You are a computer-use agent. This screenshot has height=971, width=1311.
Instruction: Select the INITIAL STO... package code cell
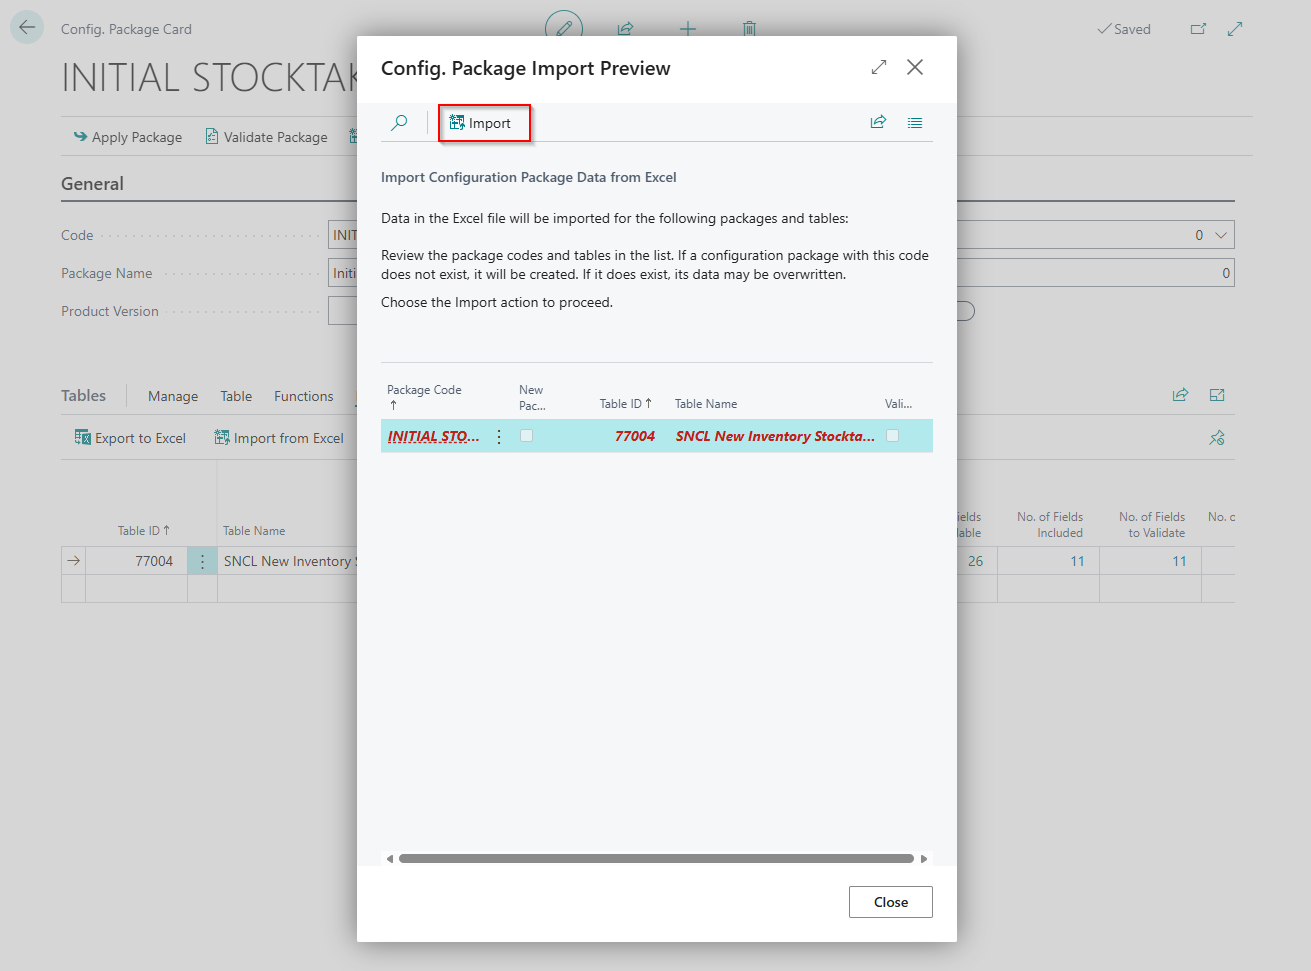(x=434, y=436)
